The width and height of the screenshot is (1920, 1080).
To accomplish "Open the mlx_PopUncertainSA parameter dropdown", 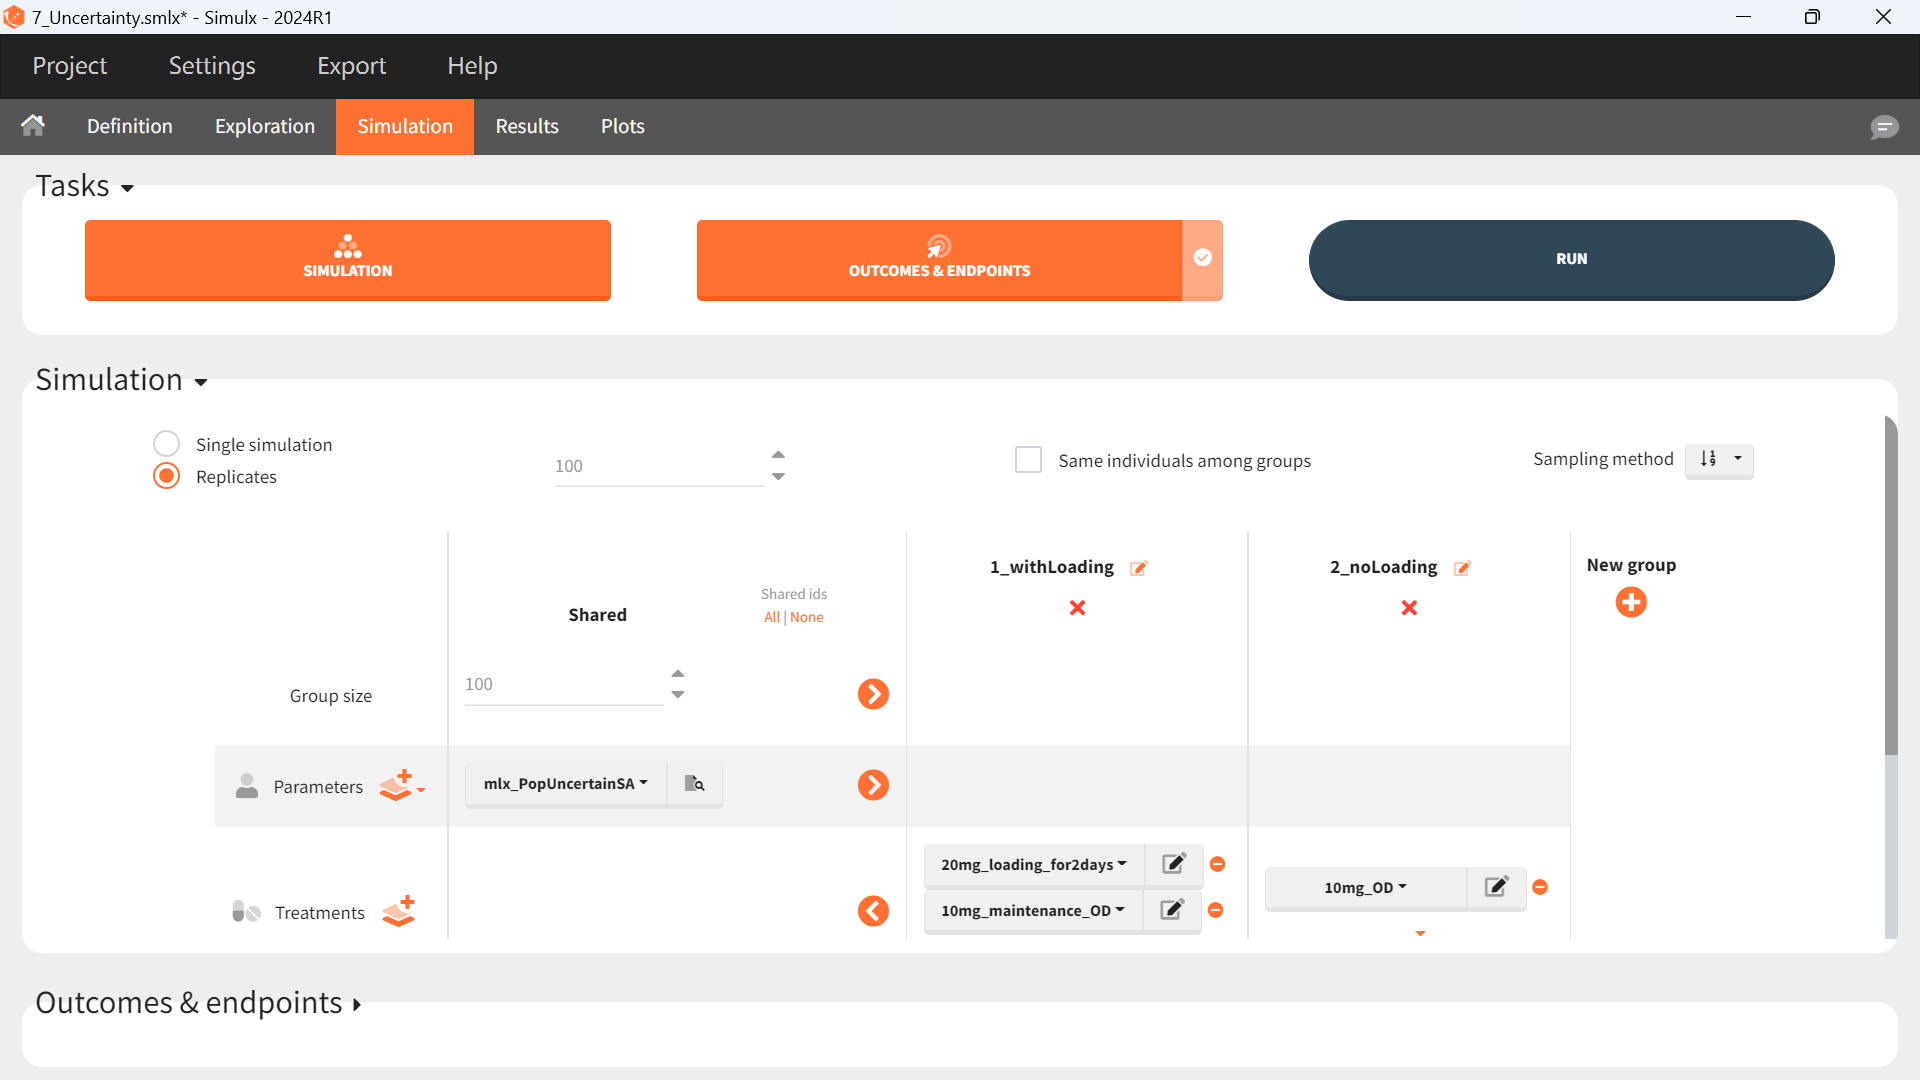I will [566, 784].
